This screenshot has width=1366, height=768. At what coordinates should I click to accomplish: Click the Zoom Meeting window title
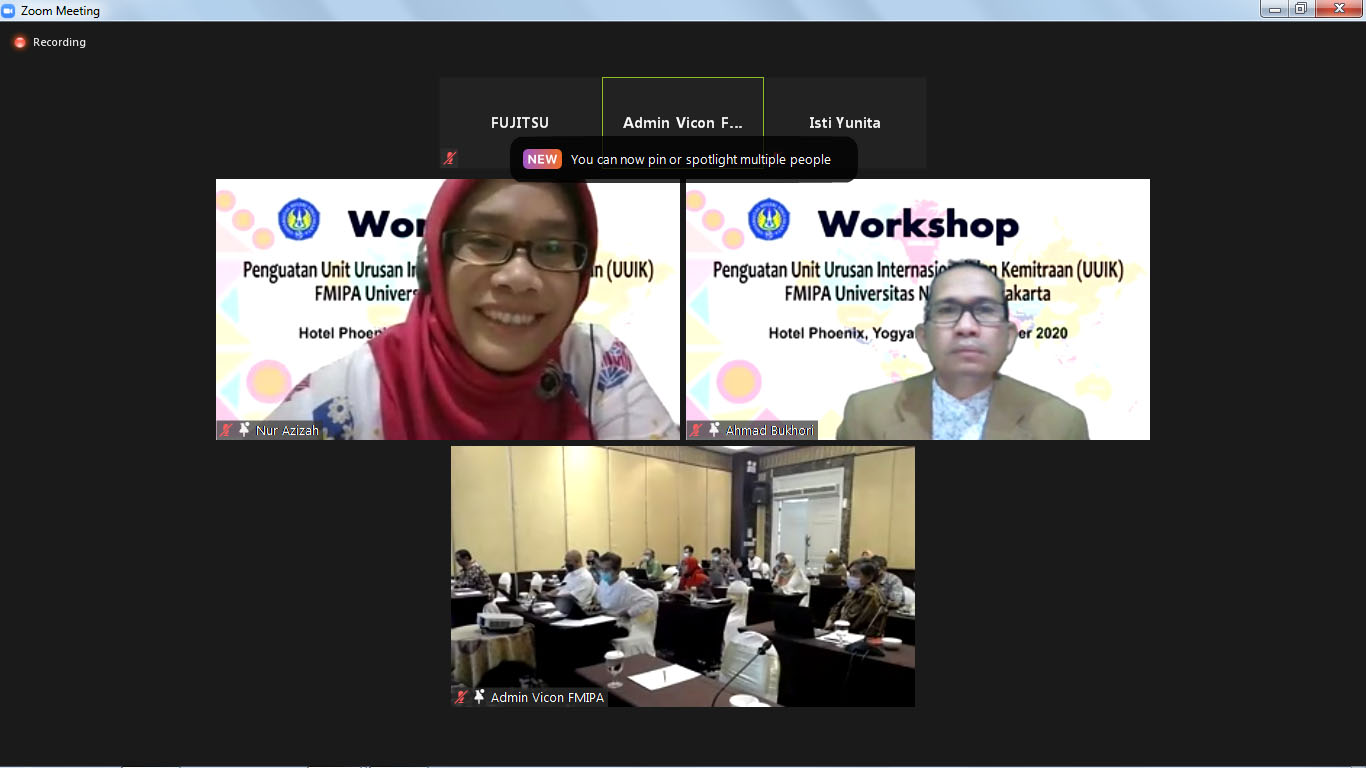click(60, 11)
